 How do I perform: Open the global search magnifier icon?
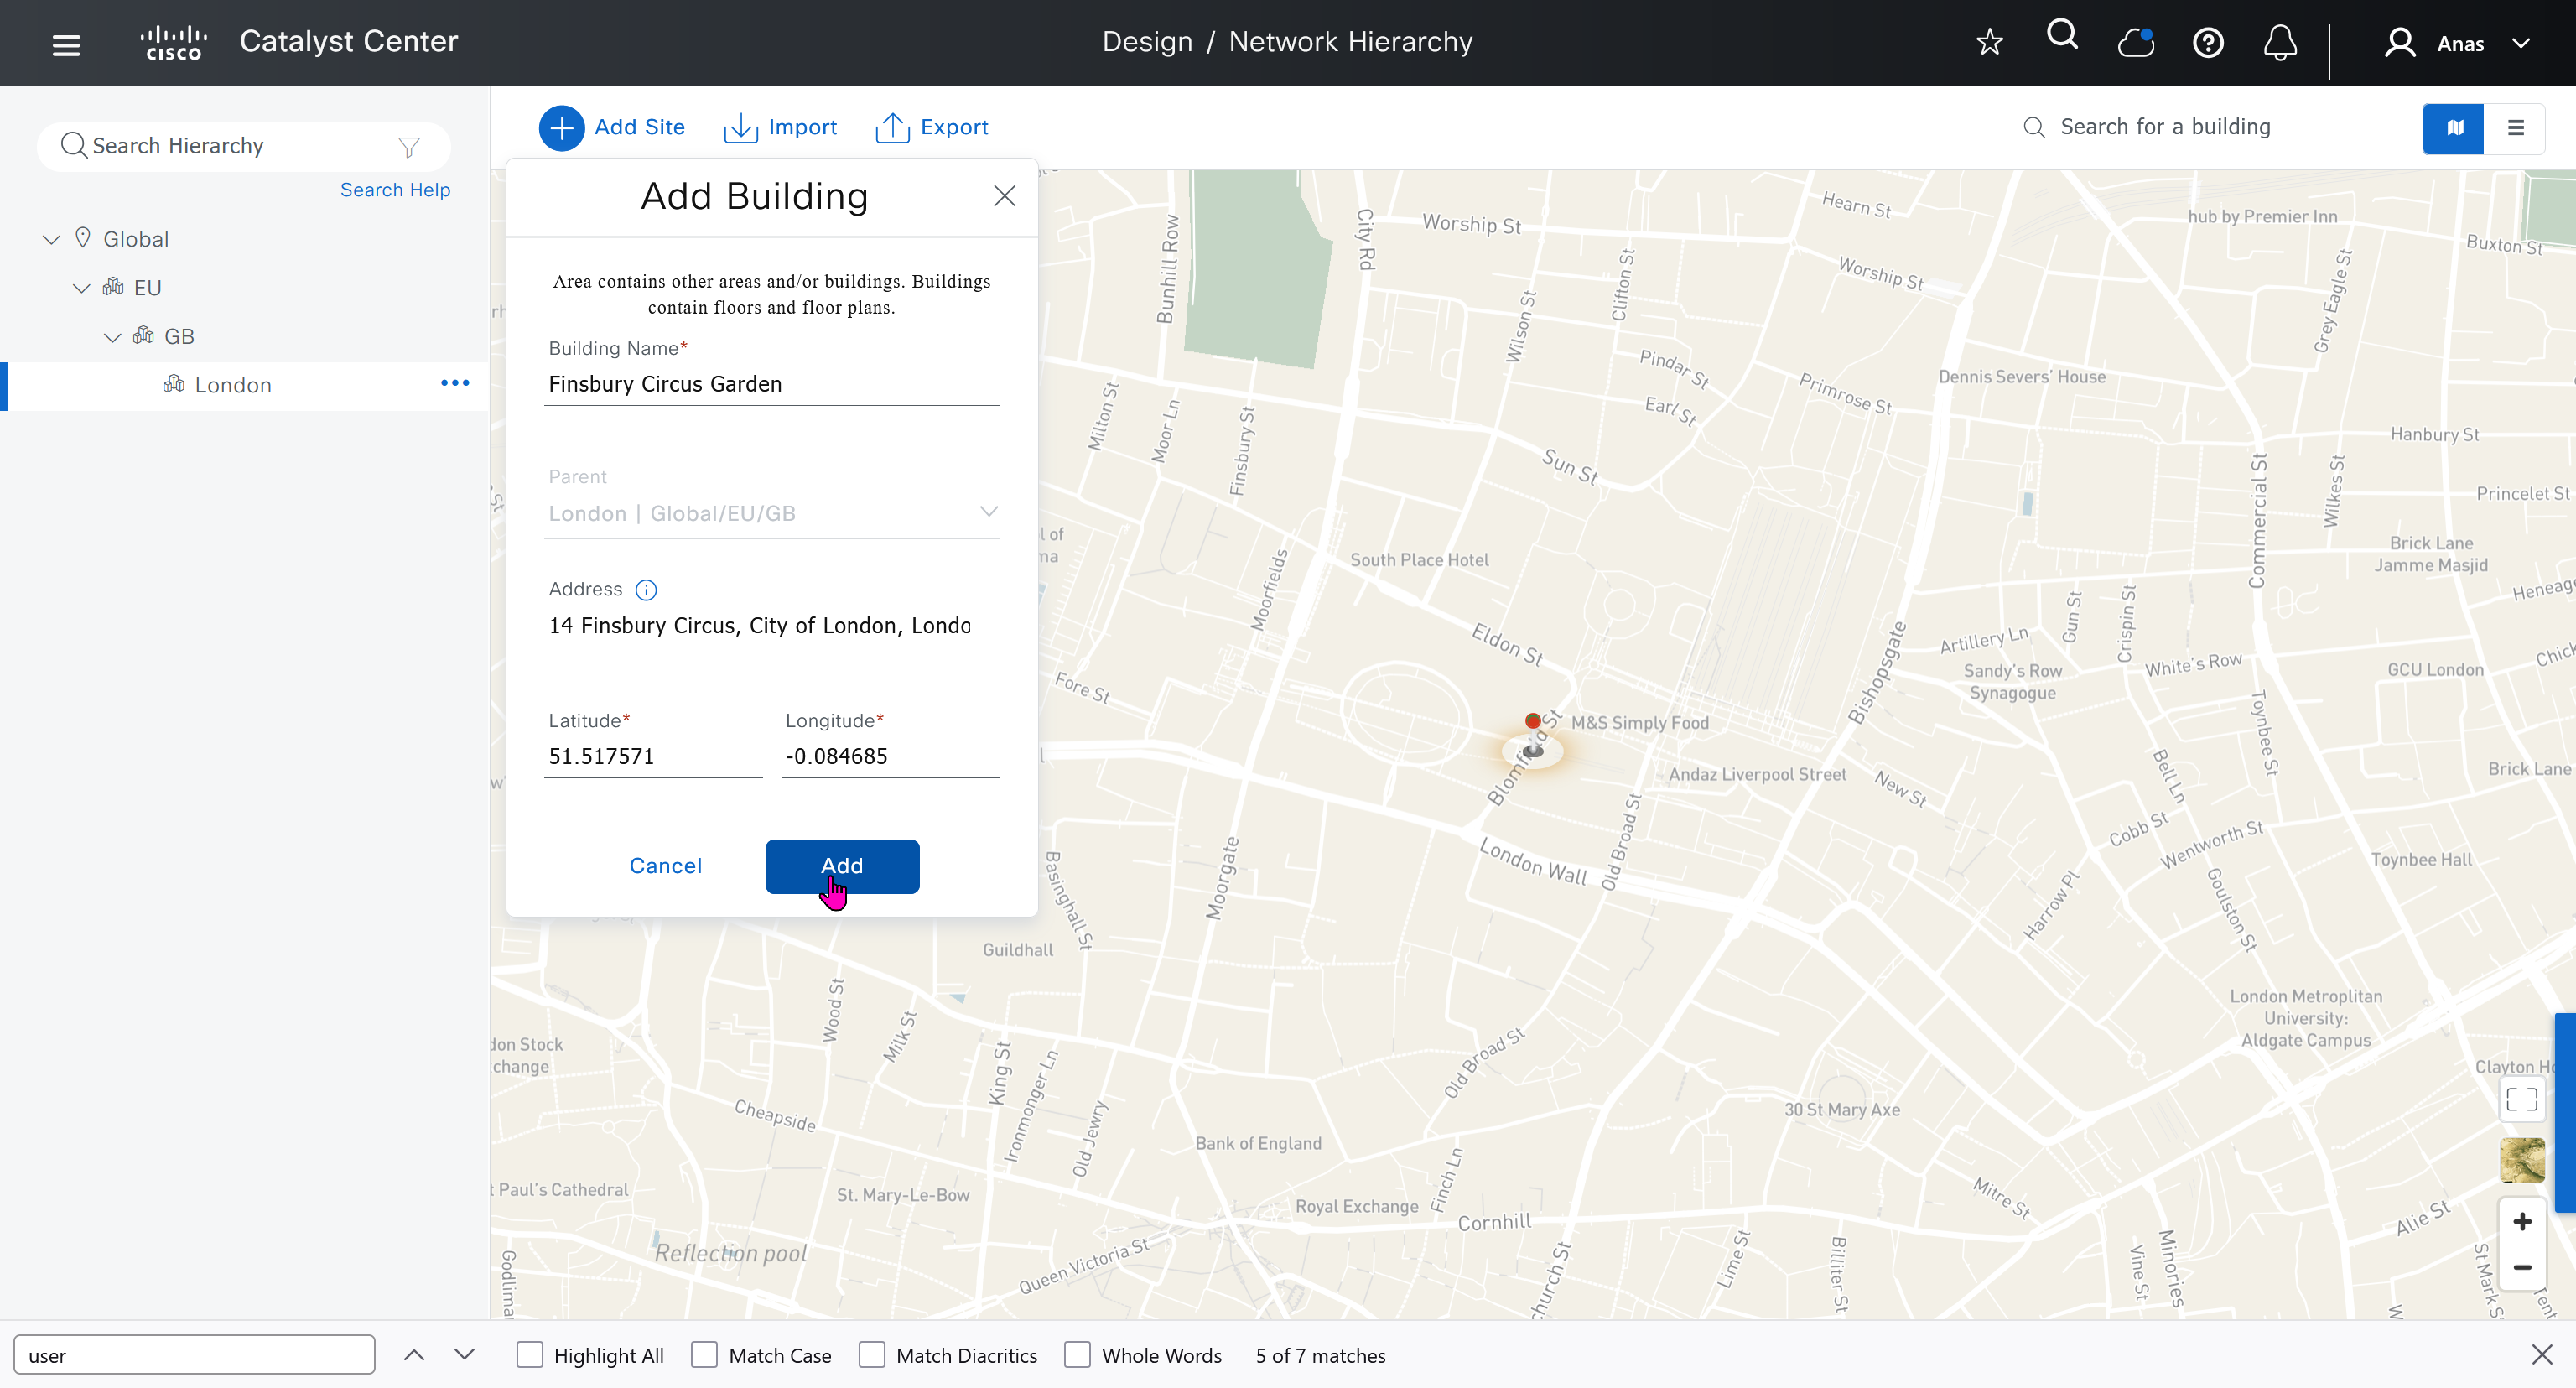coord(2062,37)
